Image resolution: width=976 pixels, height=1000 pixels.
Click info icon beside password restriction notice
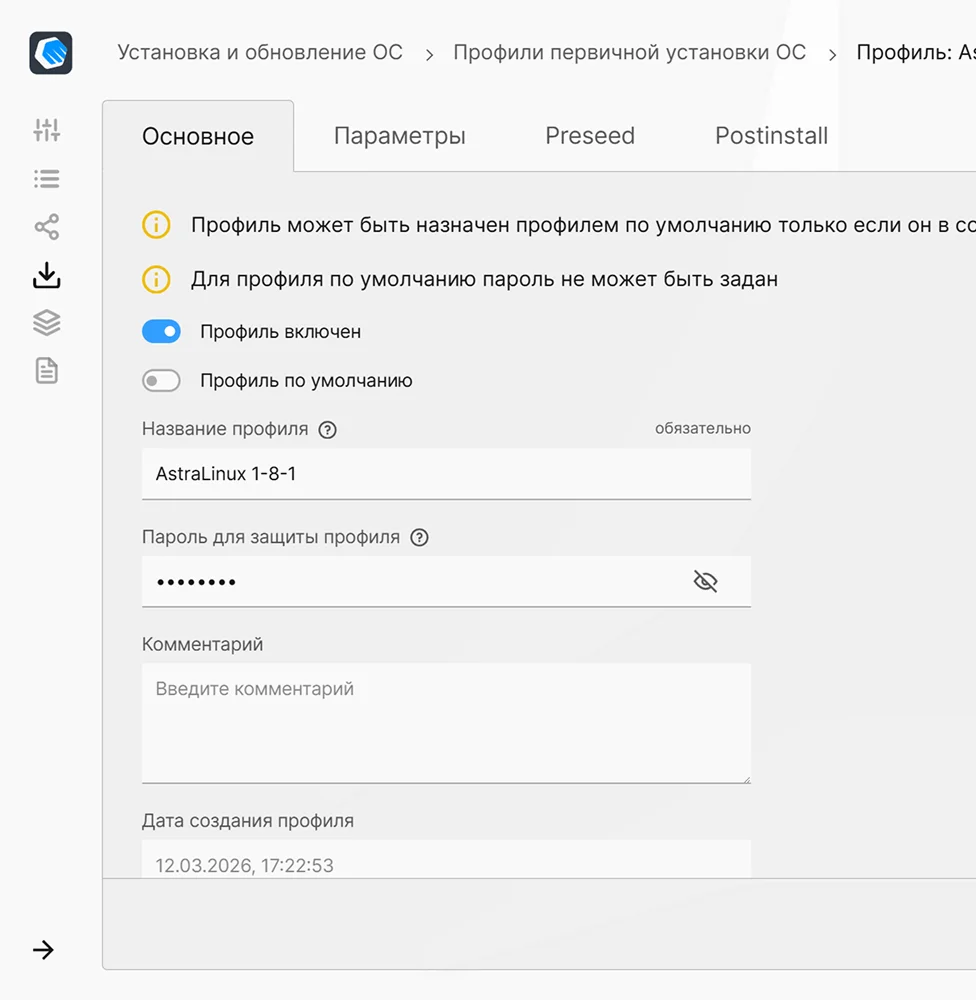[x=156, y=279]
